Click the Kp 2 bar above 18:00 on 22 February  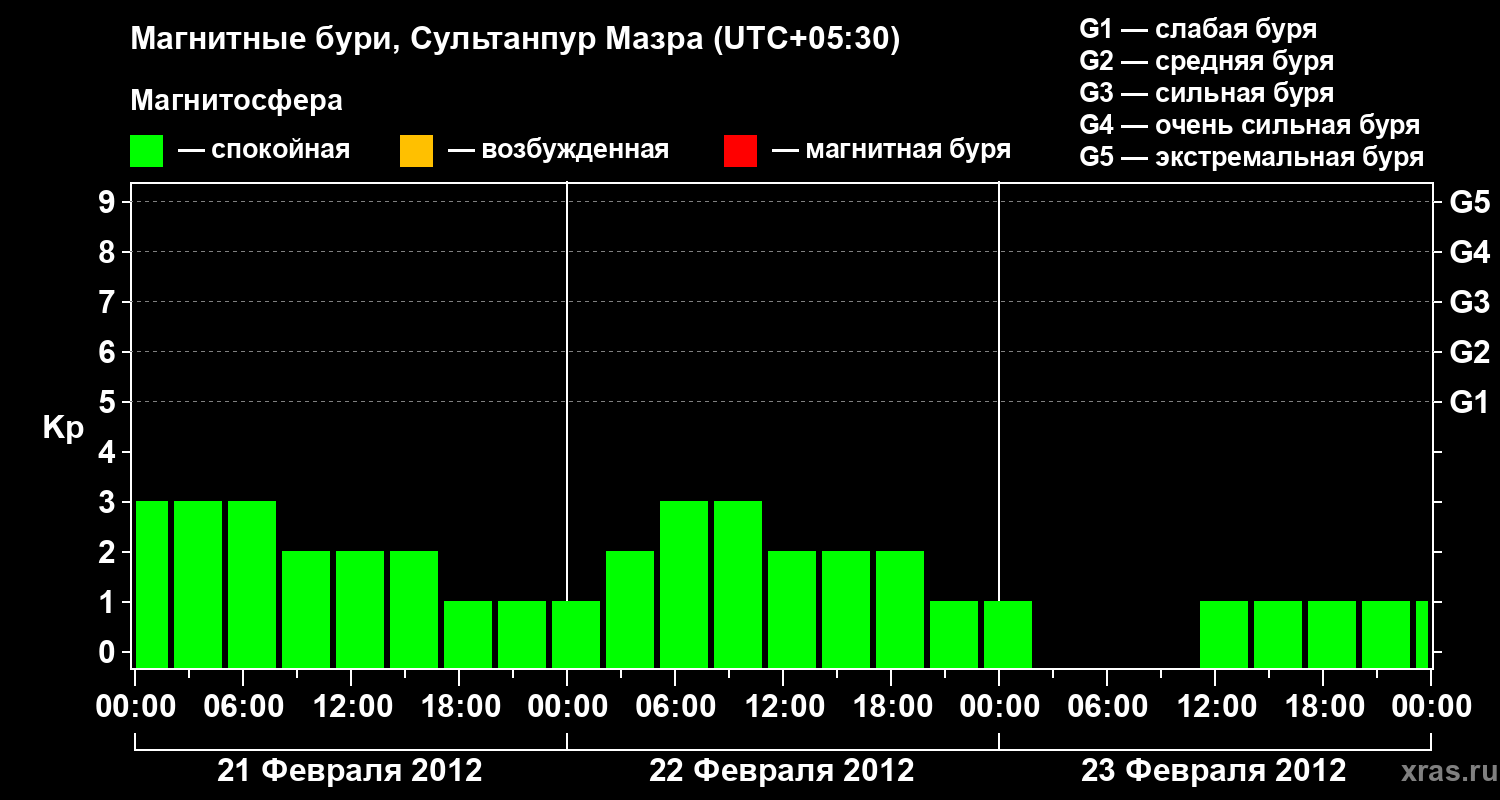tap(900, 609)
